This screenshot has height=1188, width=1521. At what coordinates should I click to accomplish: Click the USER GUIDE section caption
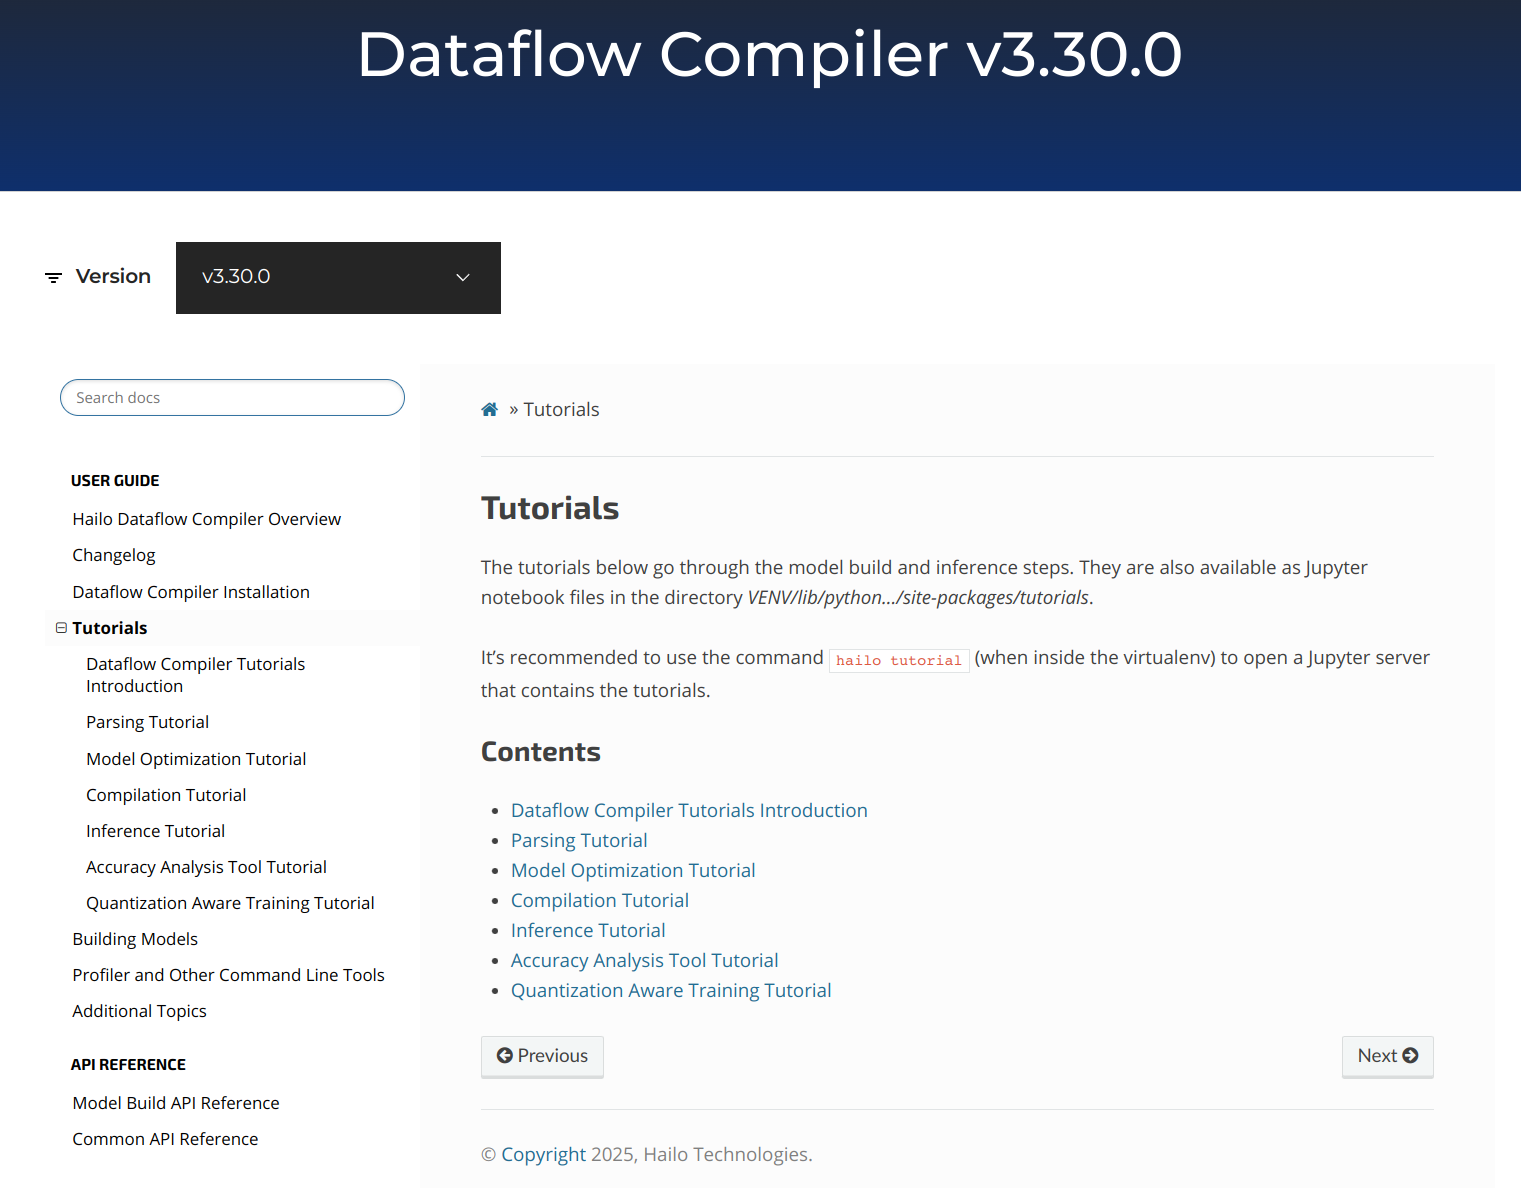tap(115, 481)
